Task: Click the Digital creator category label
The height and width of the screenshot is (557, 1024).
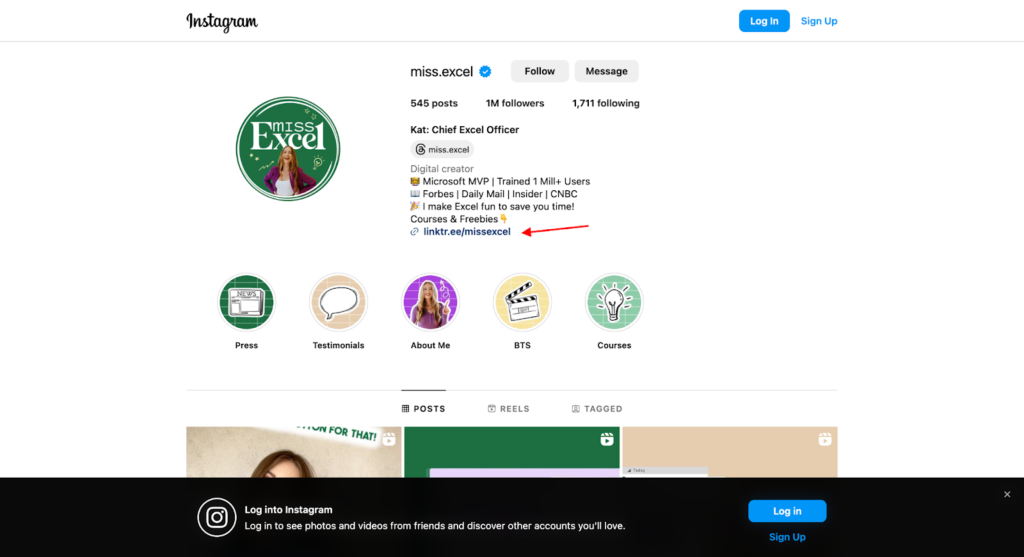Action: (x=441, y=168)
